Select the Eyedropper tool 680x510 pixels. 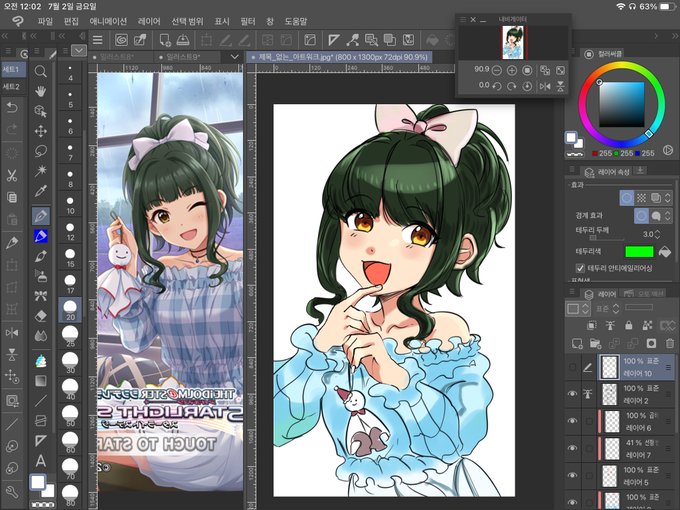40,191
